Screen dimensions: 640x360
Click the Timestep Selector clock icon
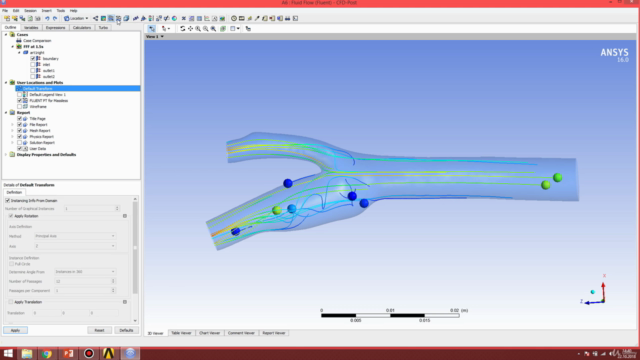[x=233, y=18]
